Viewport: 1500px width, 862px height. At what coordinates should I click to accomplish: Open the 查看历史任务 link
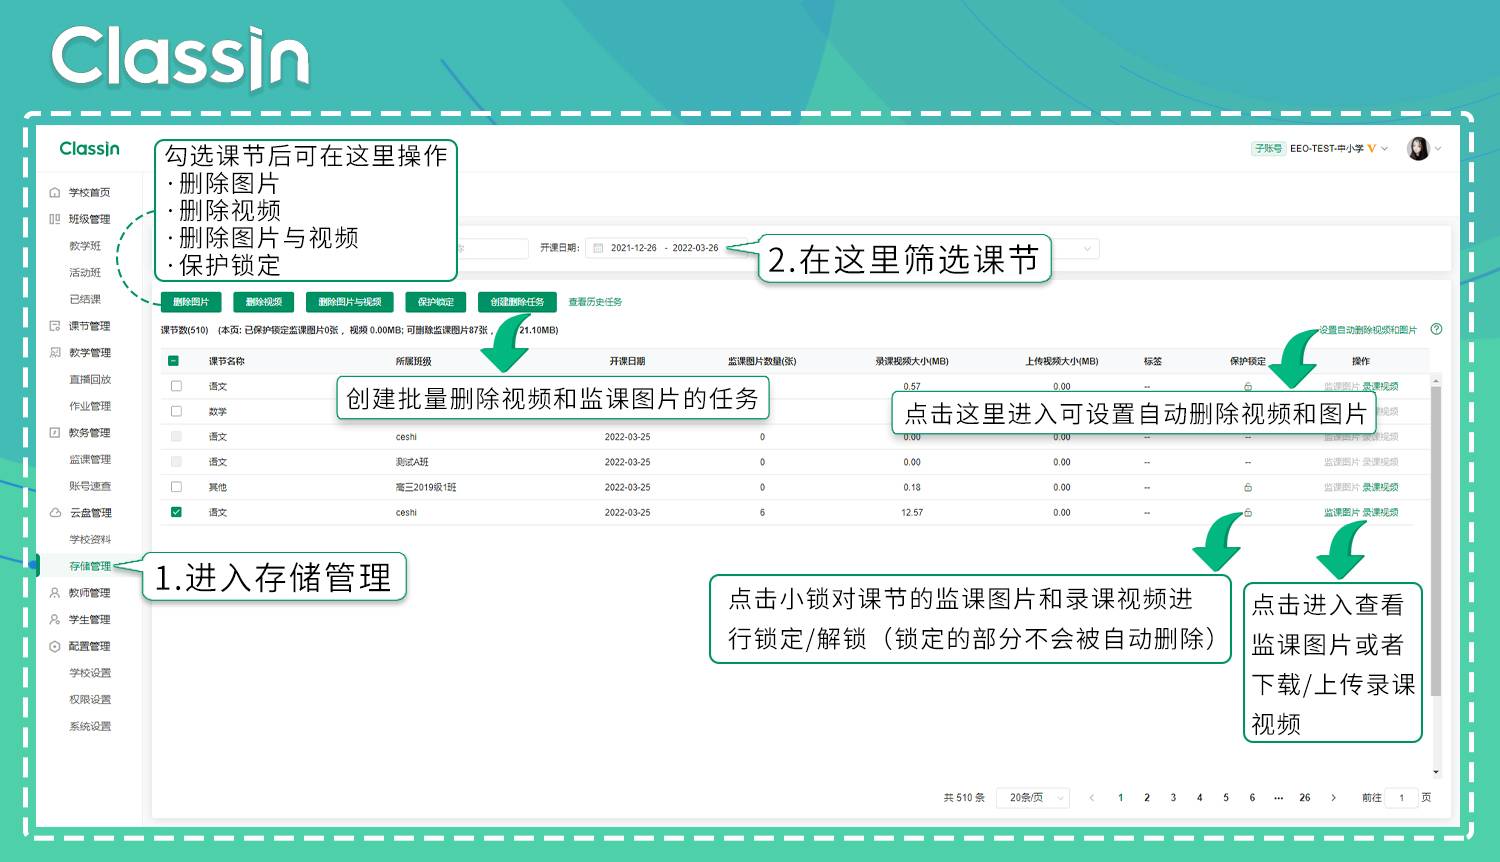pyautogui.click(x=595, y=302)
